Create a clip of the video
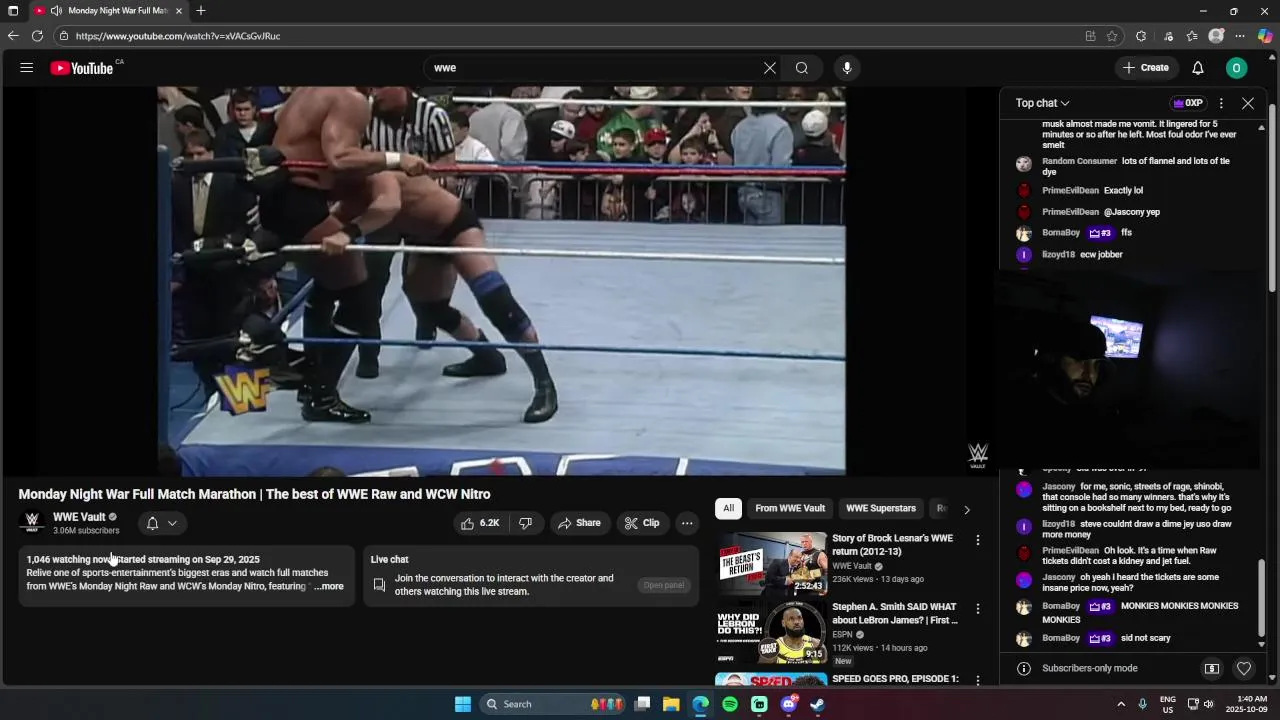The image size is (1280, 720). click(642, 523)
